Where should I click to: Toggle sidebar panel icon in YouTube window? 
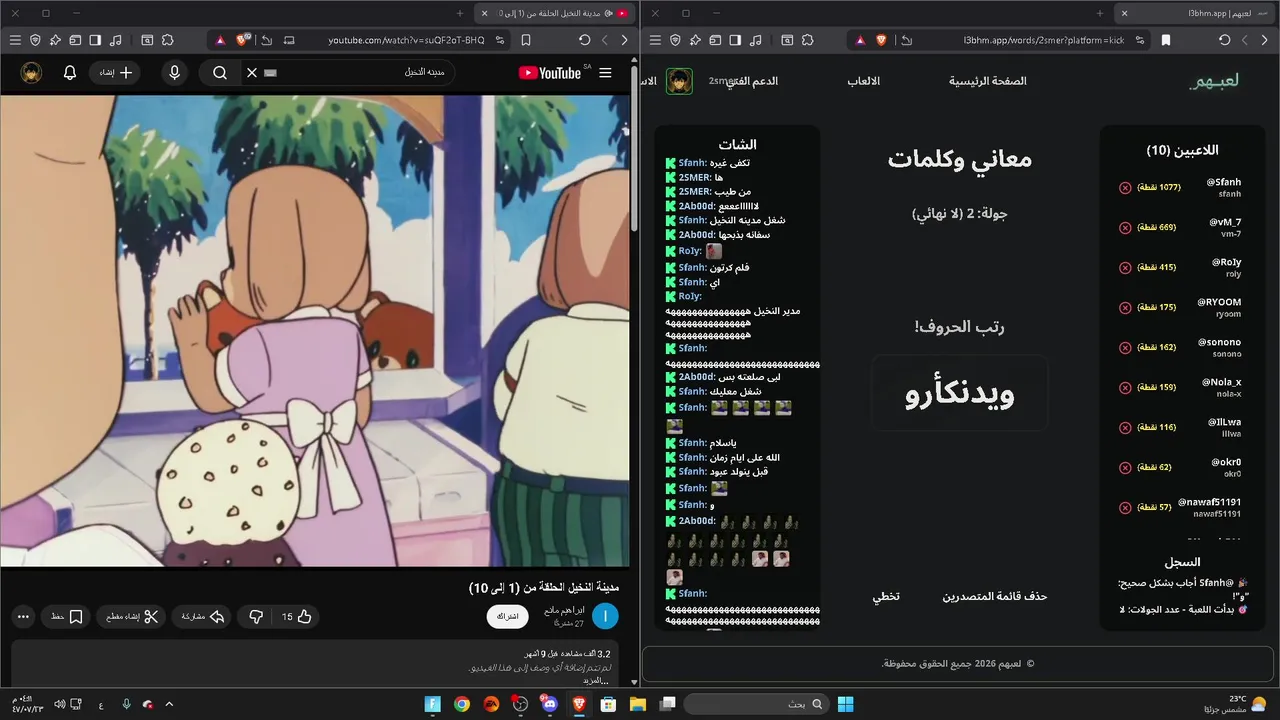coord(95,40)
